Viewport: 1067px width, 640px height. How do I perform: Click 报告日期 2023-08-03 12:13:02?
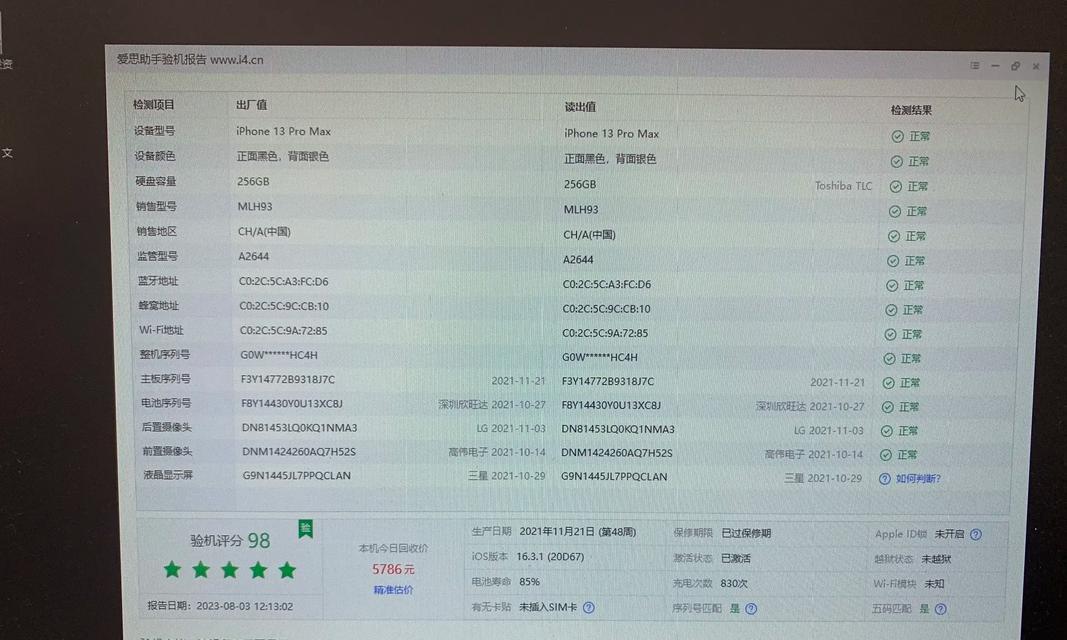220,606
